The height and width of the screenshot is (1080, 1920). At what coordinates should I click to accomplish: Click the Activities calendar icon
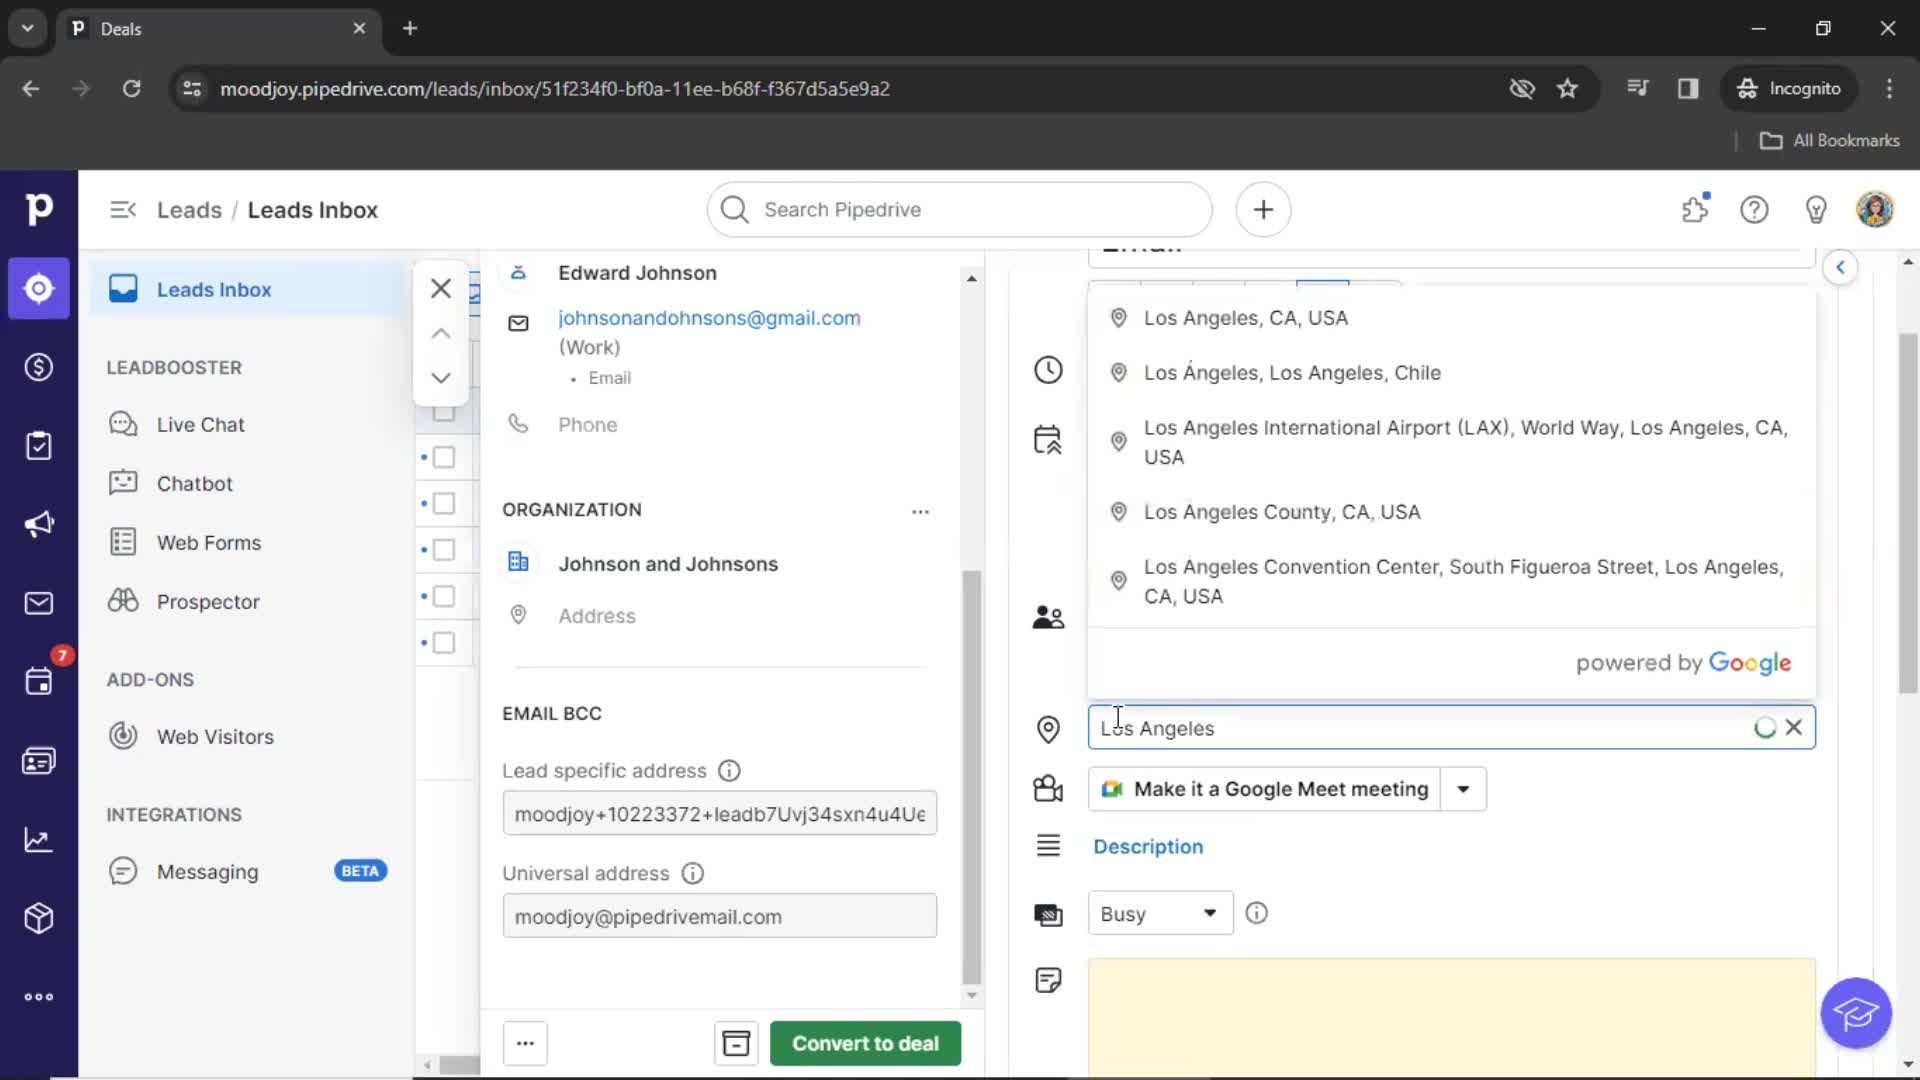(38, 682)
